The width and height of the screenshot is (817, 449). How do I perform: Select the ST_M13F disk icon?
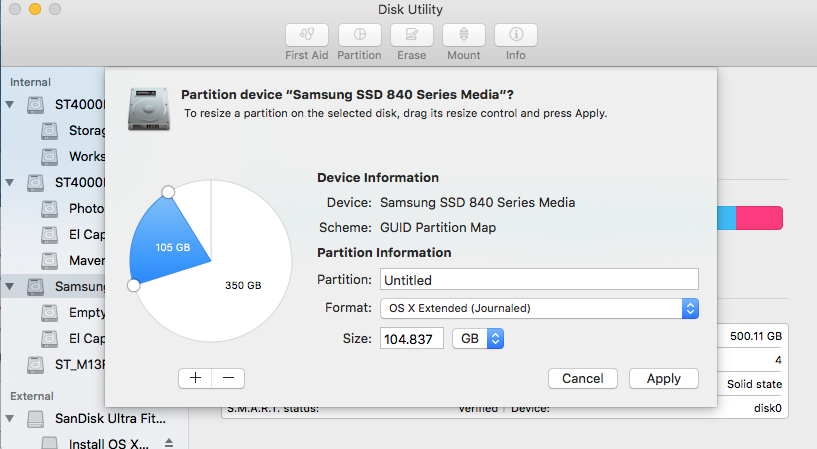pos(37,364)
